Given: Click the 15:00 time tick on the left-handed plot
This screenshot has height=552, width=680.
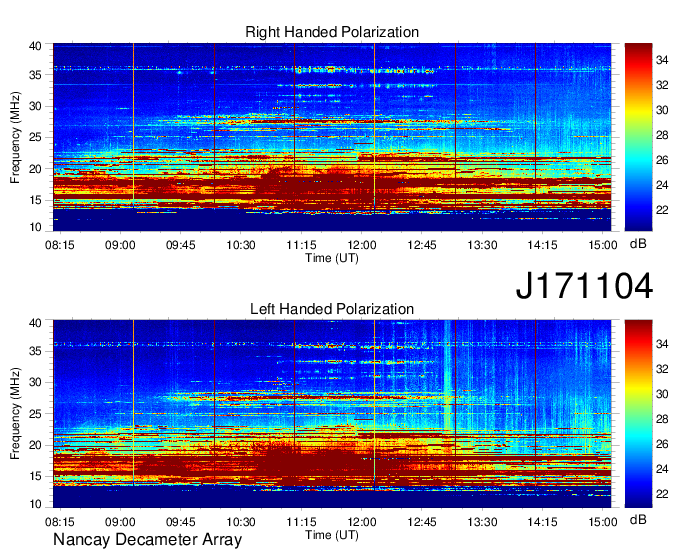Looking at the screenshot, I should 603,522.
